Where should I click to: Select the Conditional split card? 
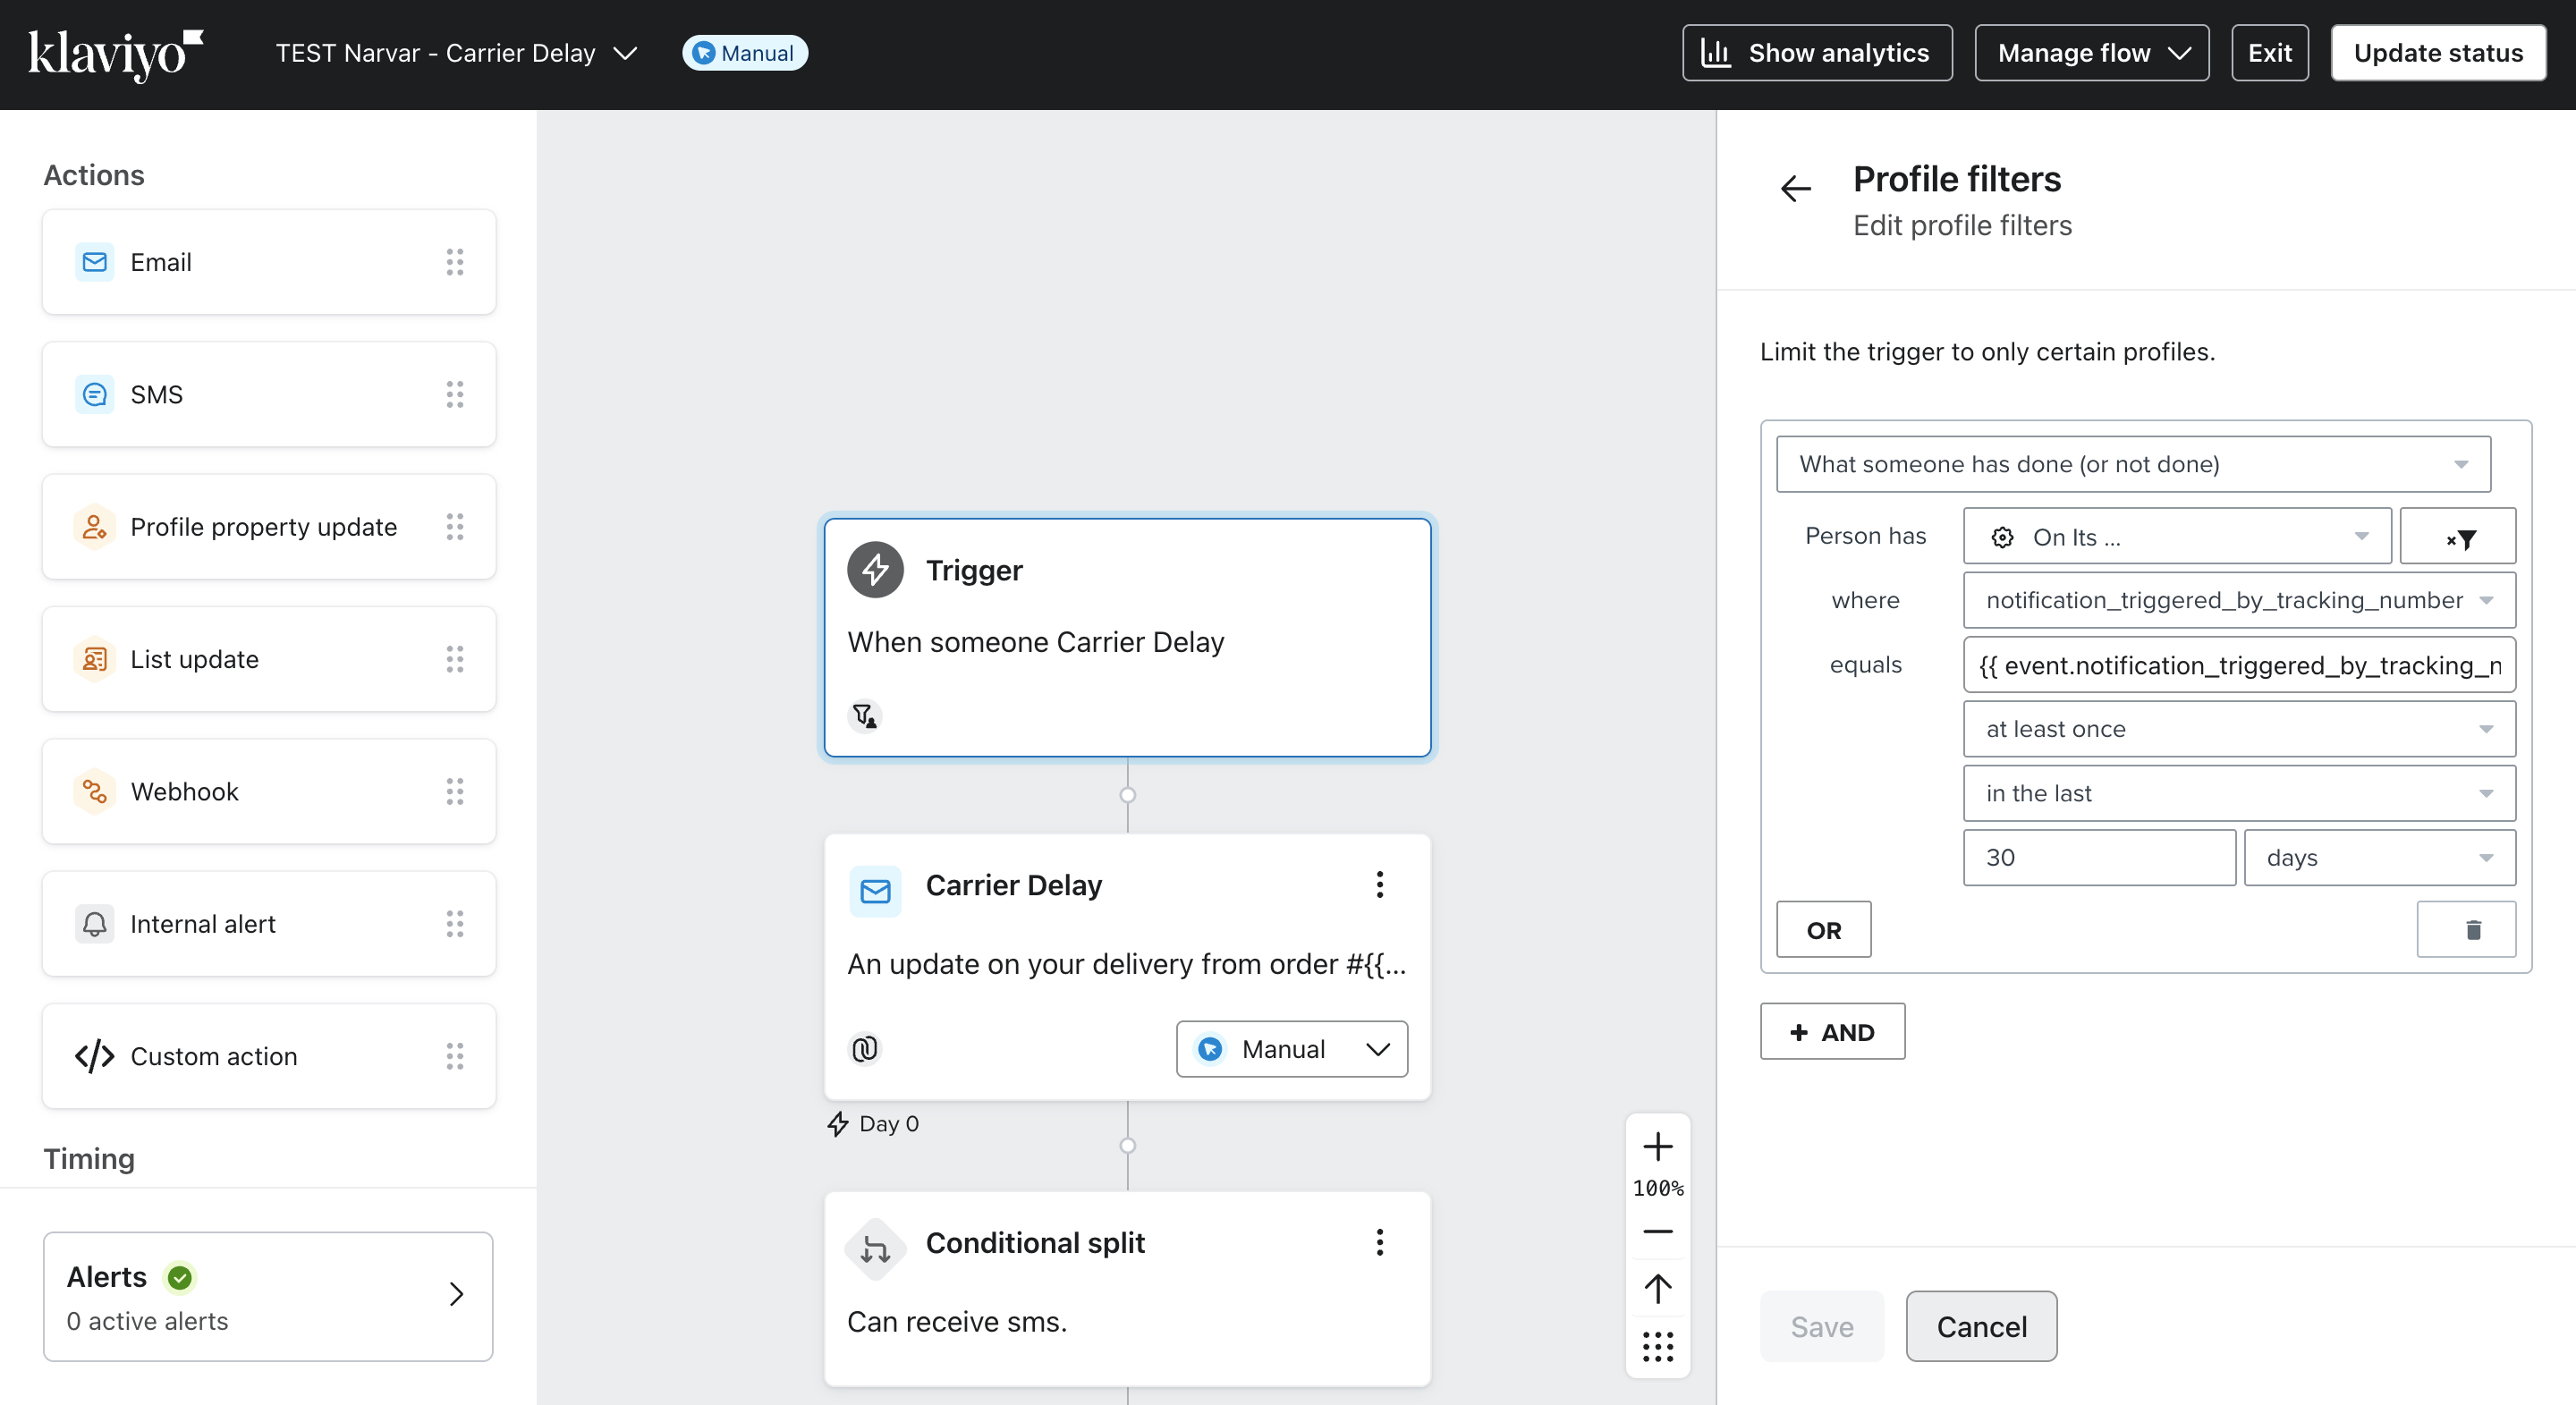[x=1127, y=1289]
